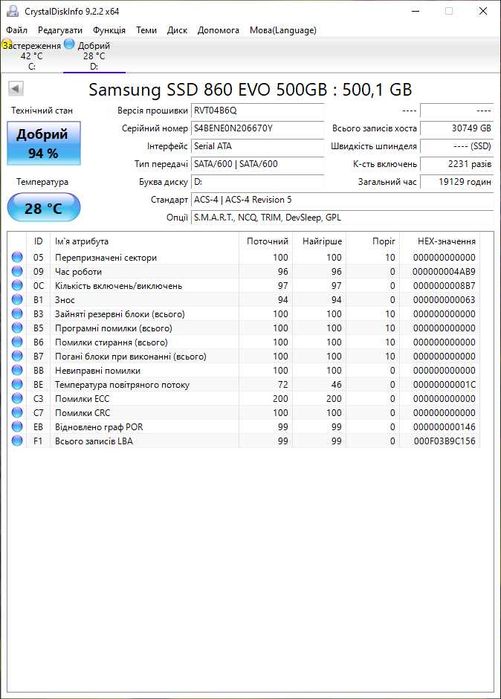The width and height of the screenshot is (501, 699).
Task: Click the rotation rate field ---- (SSD)
Action: (x=457, y=146)
